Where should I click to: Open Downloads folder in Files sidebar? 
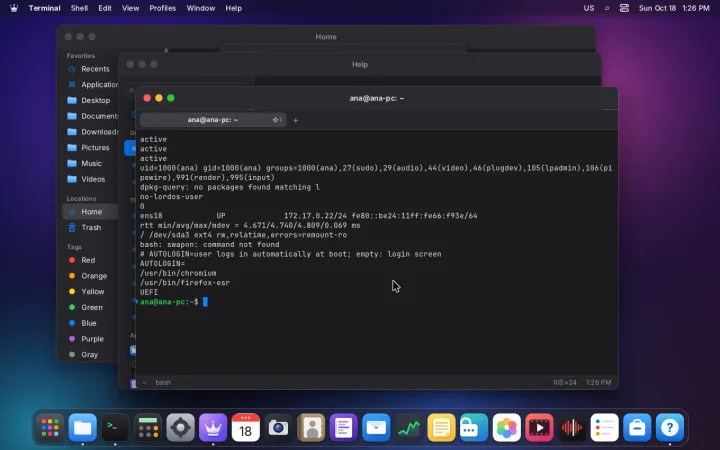(90, 132)
